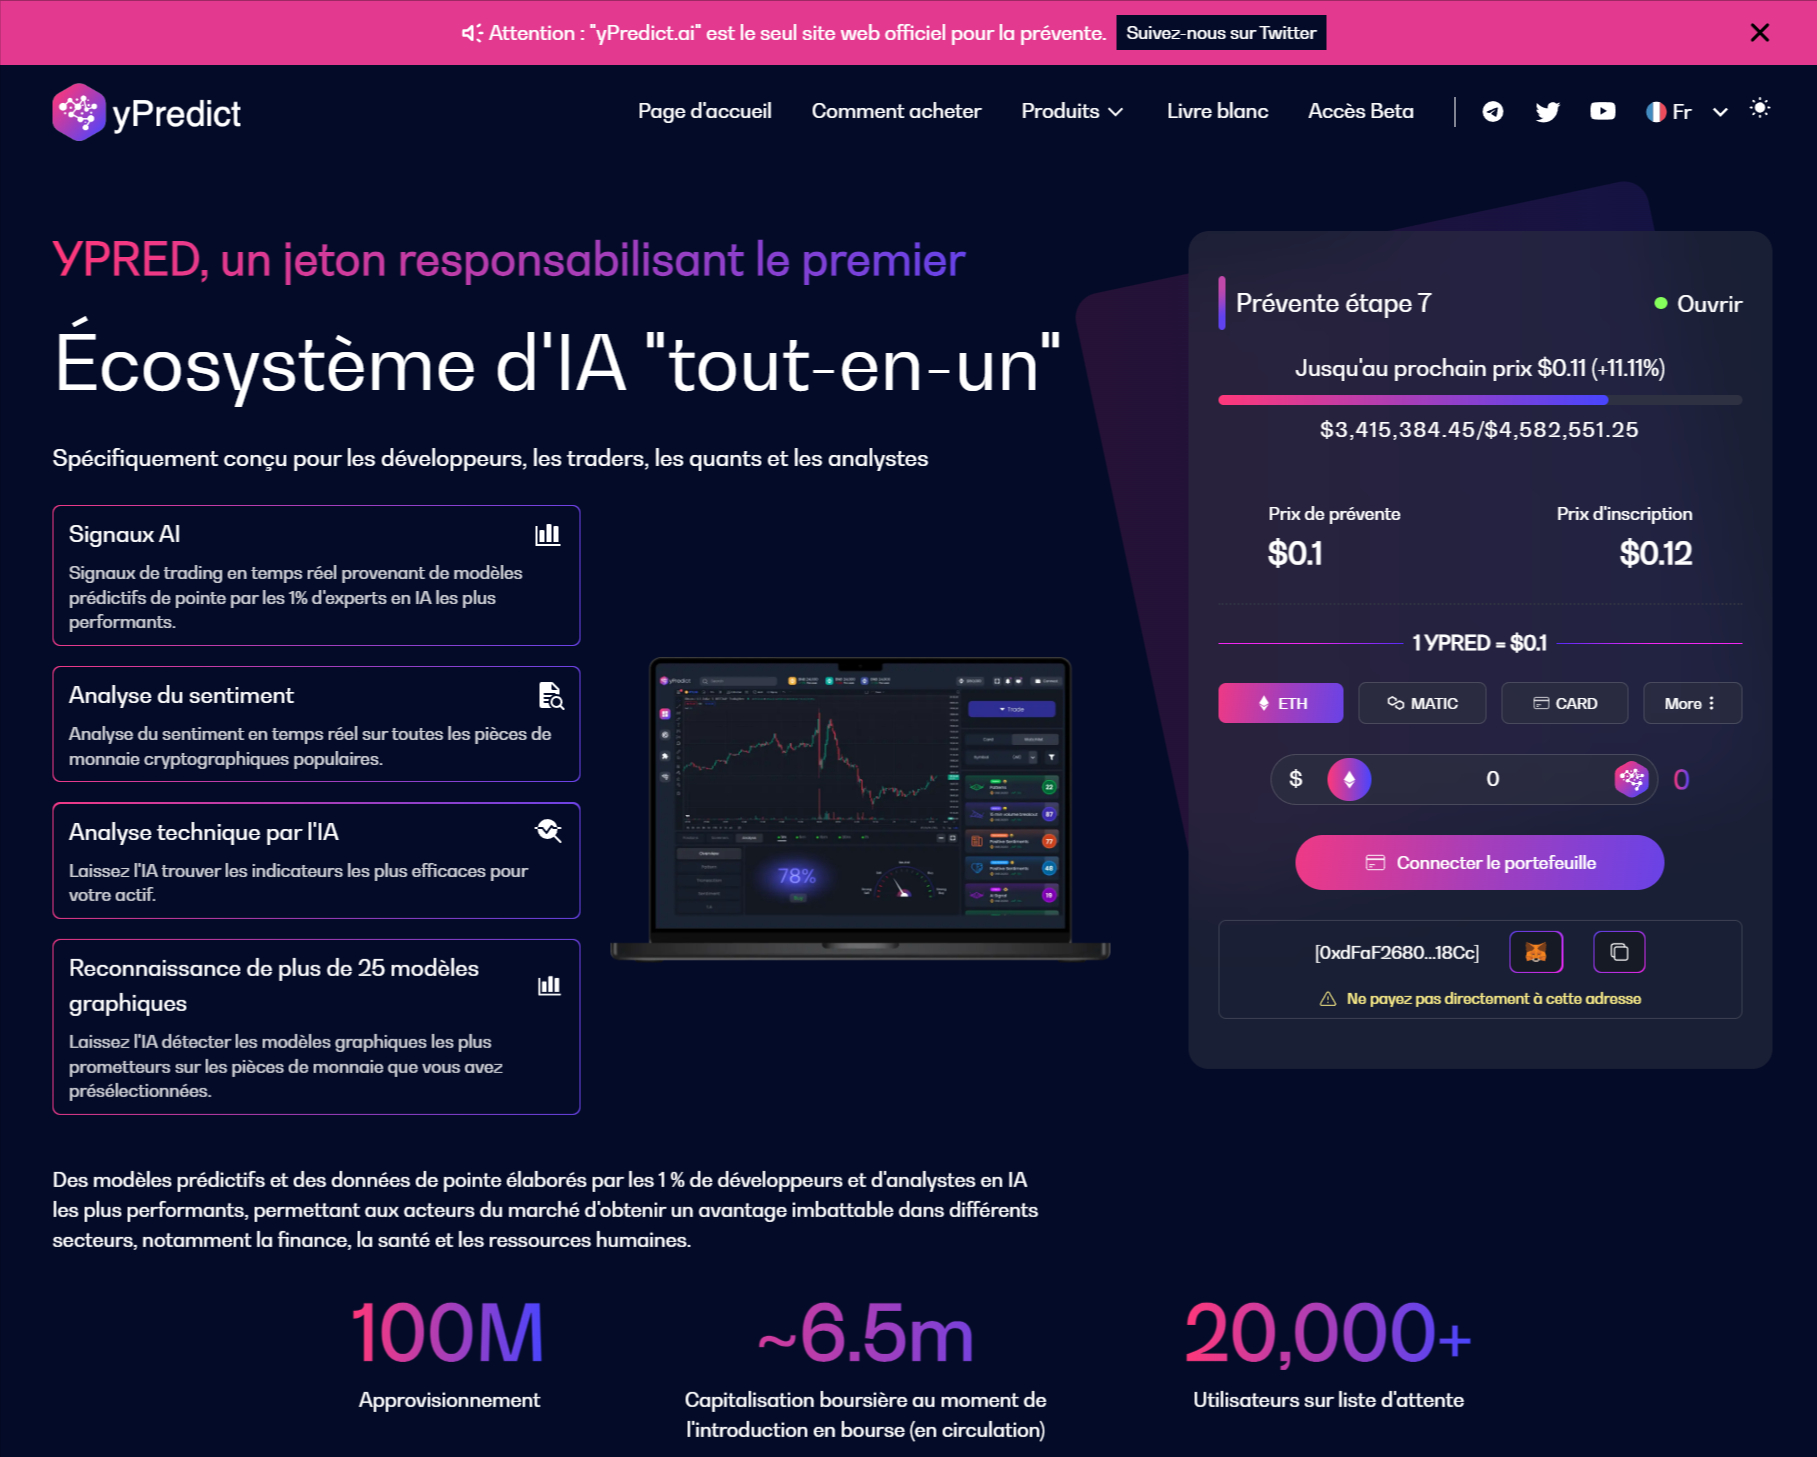Click the French flag icon
Viewport: 1817px width, 1457px height.
coord(1656,111)
